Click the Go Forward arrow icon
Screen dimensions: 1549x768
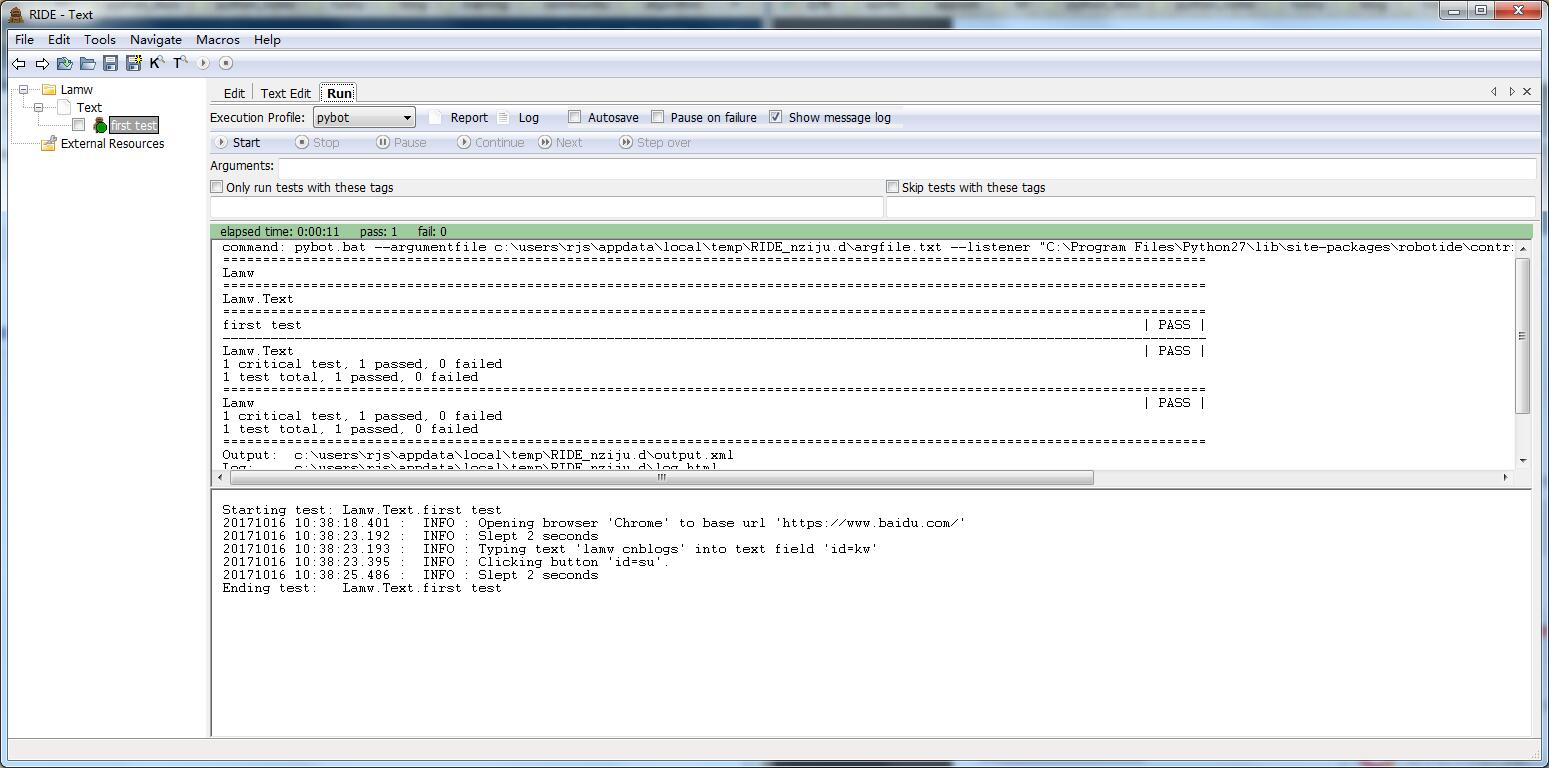pyautogui.click(x=42, y=63)
